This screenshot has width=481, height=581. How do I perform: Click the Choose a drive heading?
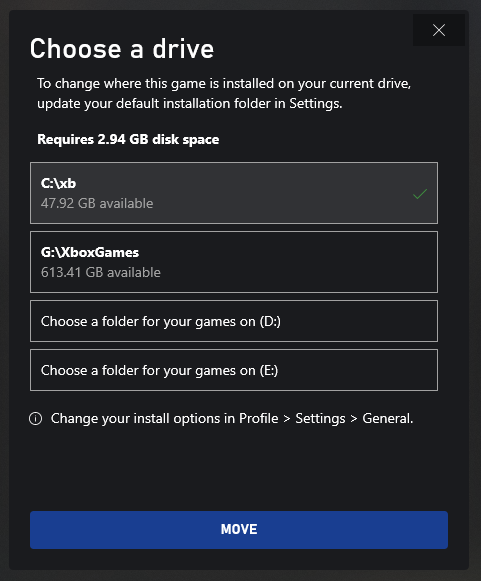click(122, 49)
